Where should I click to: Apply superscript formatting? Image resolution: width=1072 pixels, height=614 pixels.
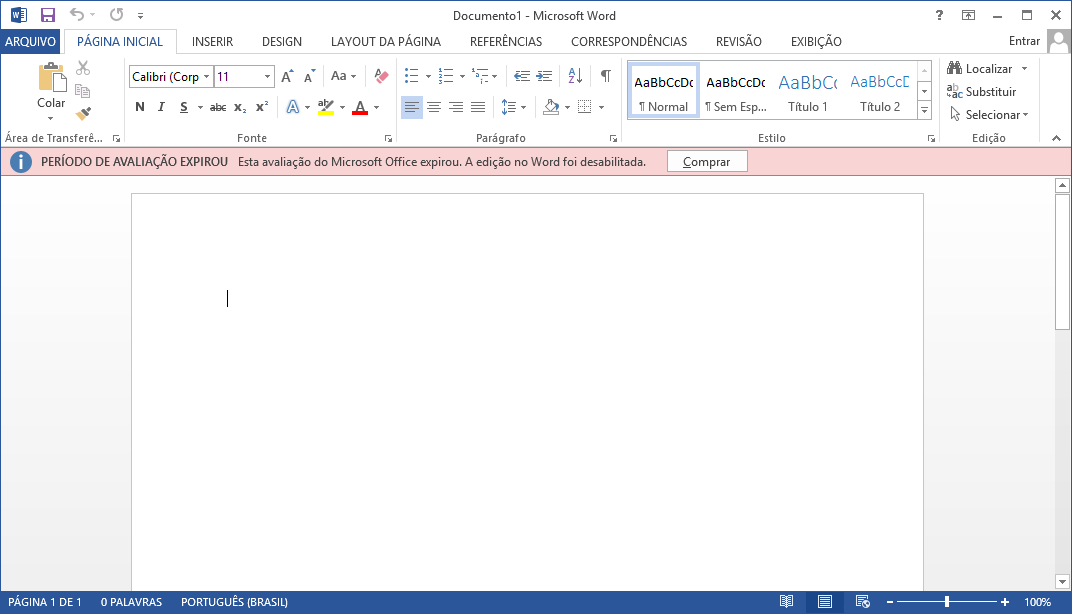tap(262, 107)
